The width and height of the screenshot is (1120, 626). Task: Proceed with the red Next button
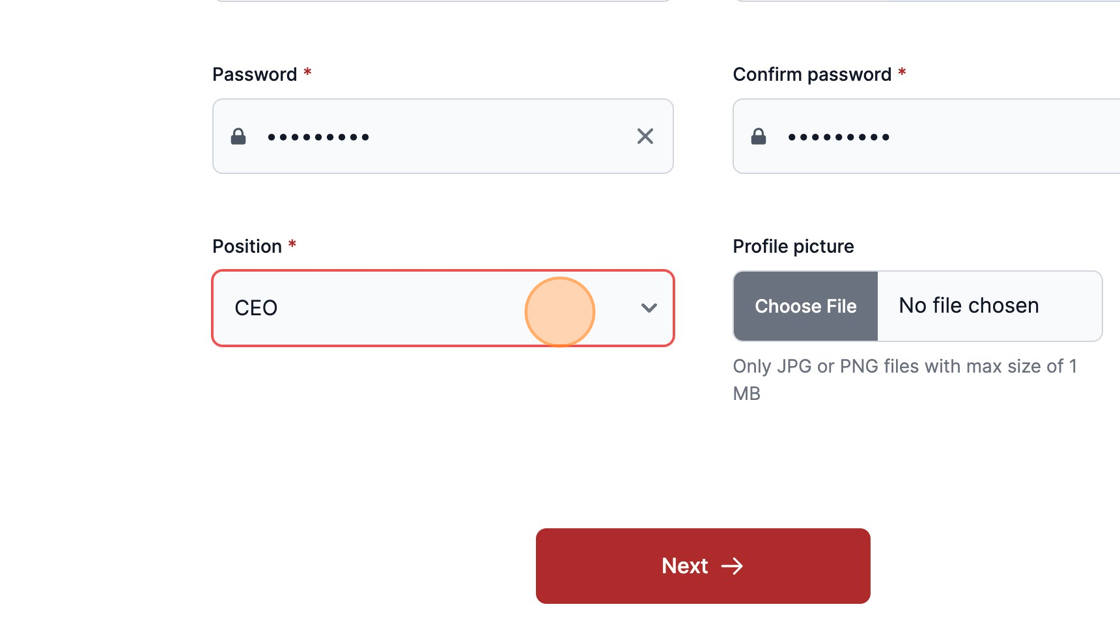[x=703, y=566]
